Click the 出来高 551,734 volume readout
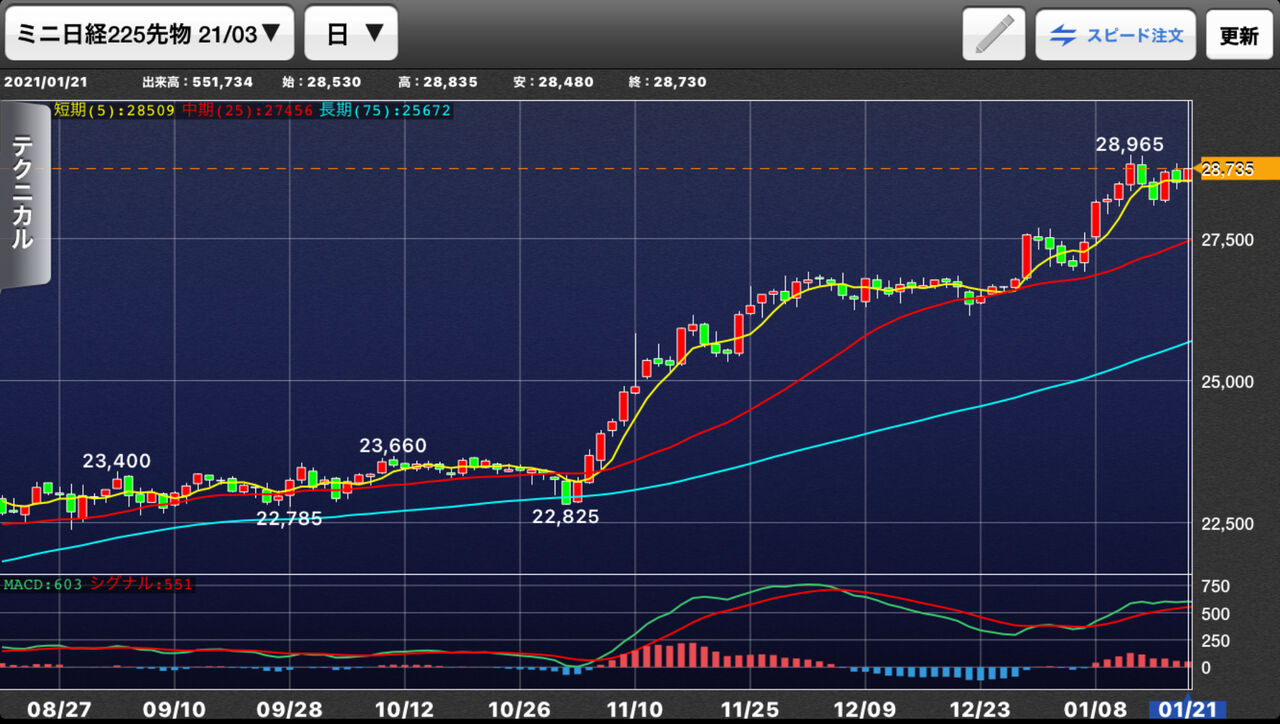Screen dimensions: 1280x724 click(x=197, y=82)
